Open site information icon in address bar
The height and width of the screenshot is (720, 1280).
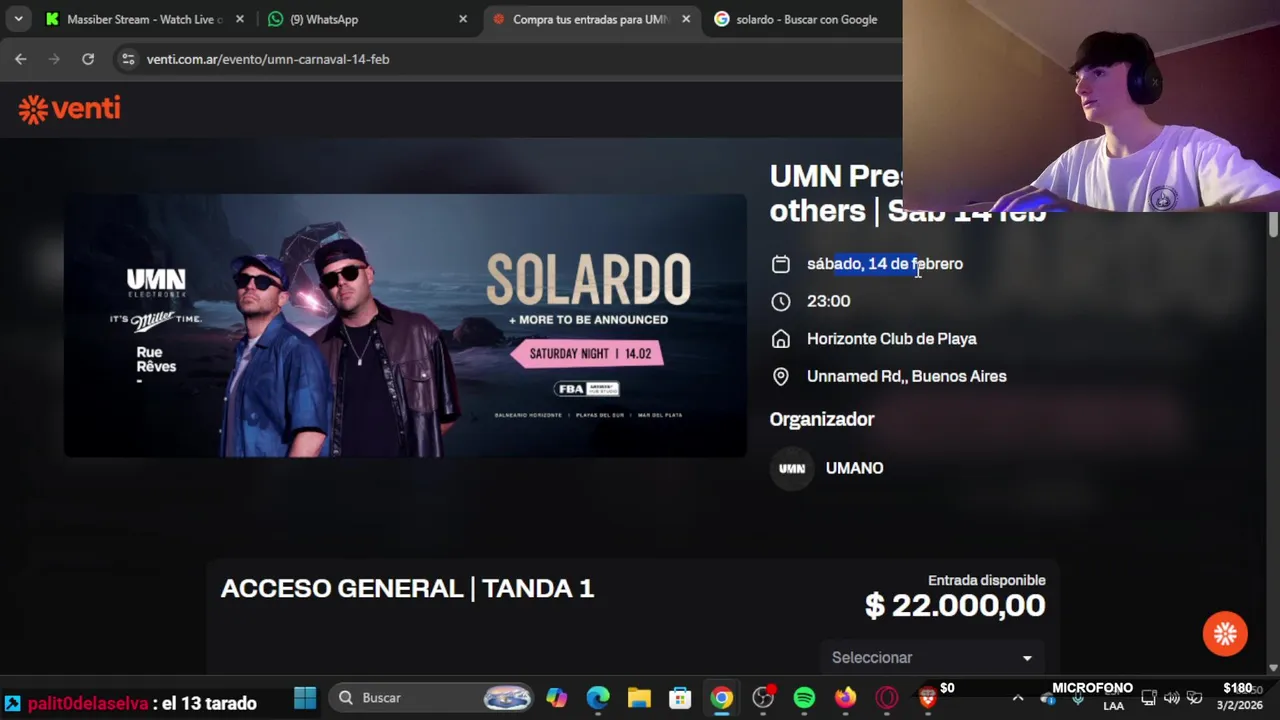click(128, 59)
